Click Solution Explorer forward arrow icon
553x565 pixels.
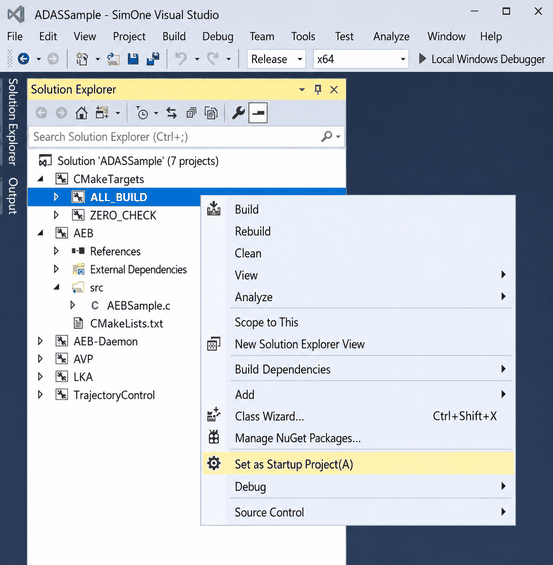pyautogui.click(x=62, y=113)
